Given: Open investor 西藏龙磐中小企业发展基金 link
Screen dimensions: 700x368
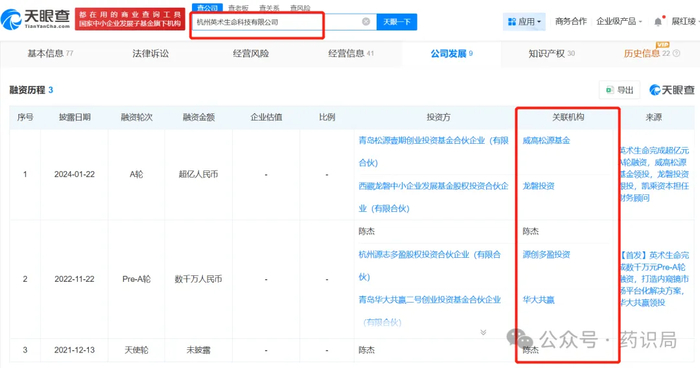Looking at the screenshot, I should tap(433, 197).
